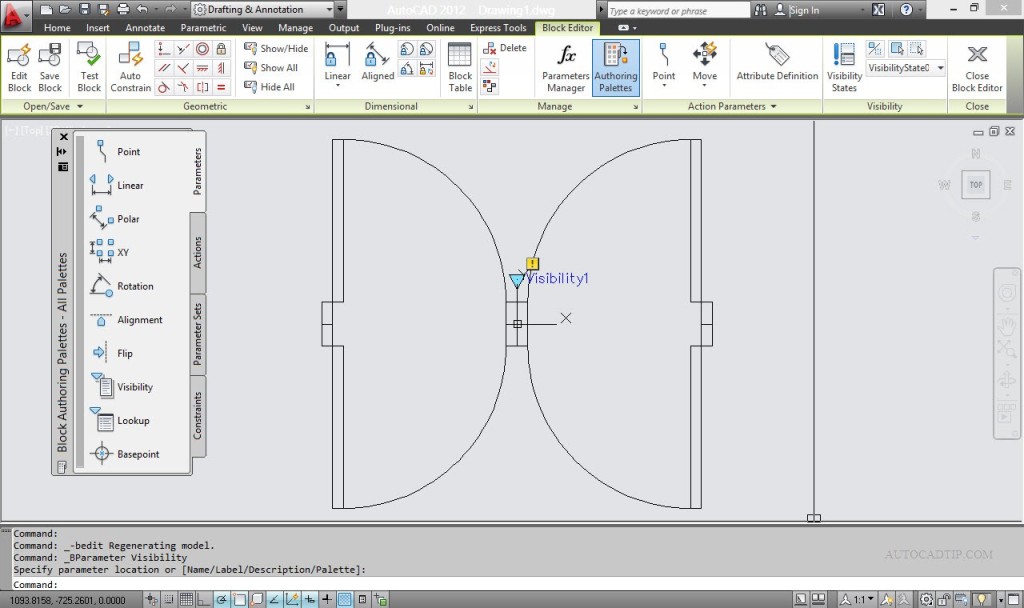The height and width of the screenshot is (608, 1024).
Task: Toggle Show/Hide Lineweight in status bar
Action: pyautogui.click(x=327, y=599)
